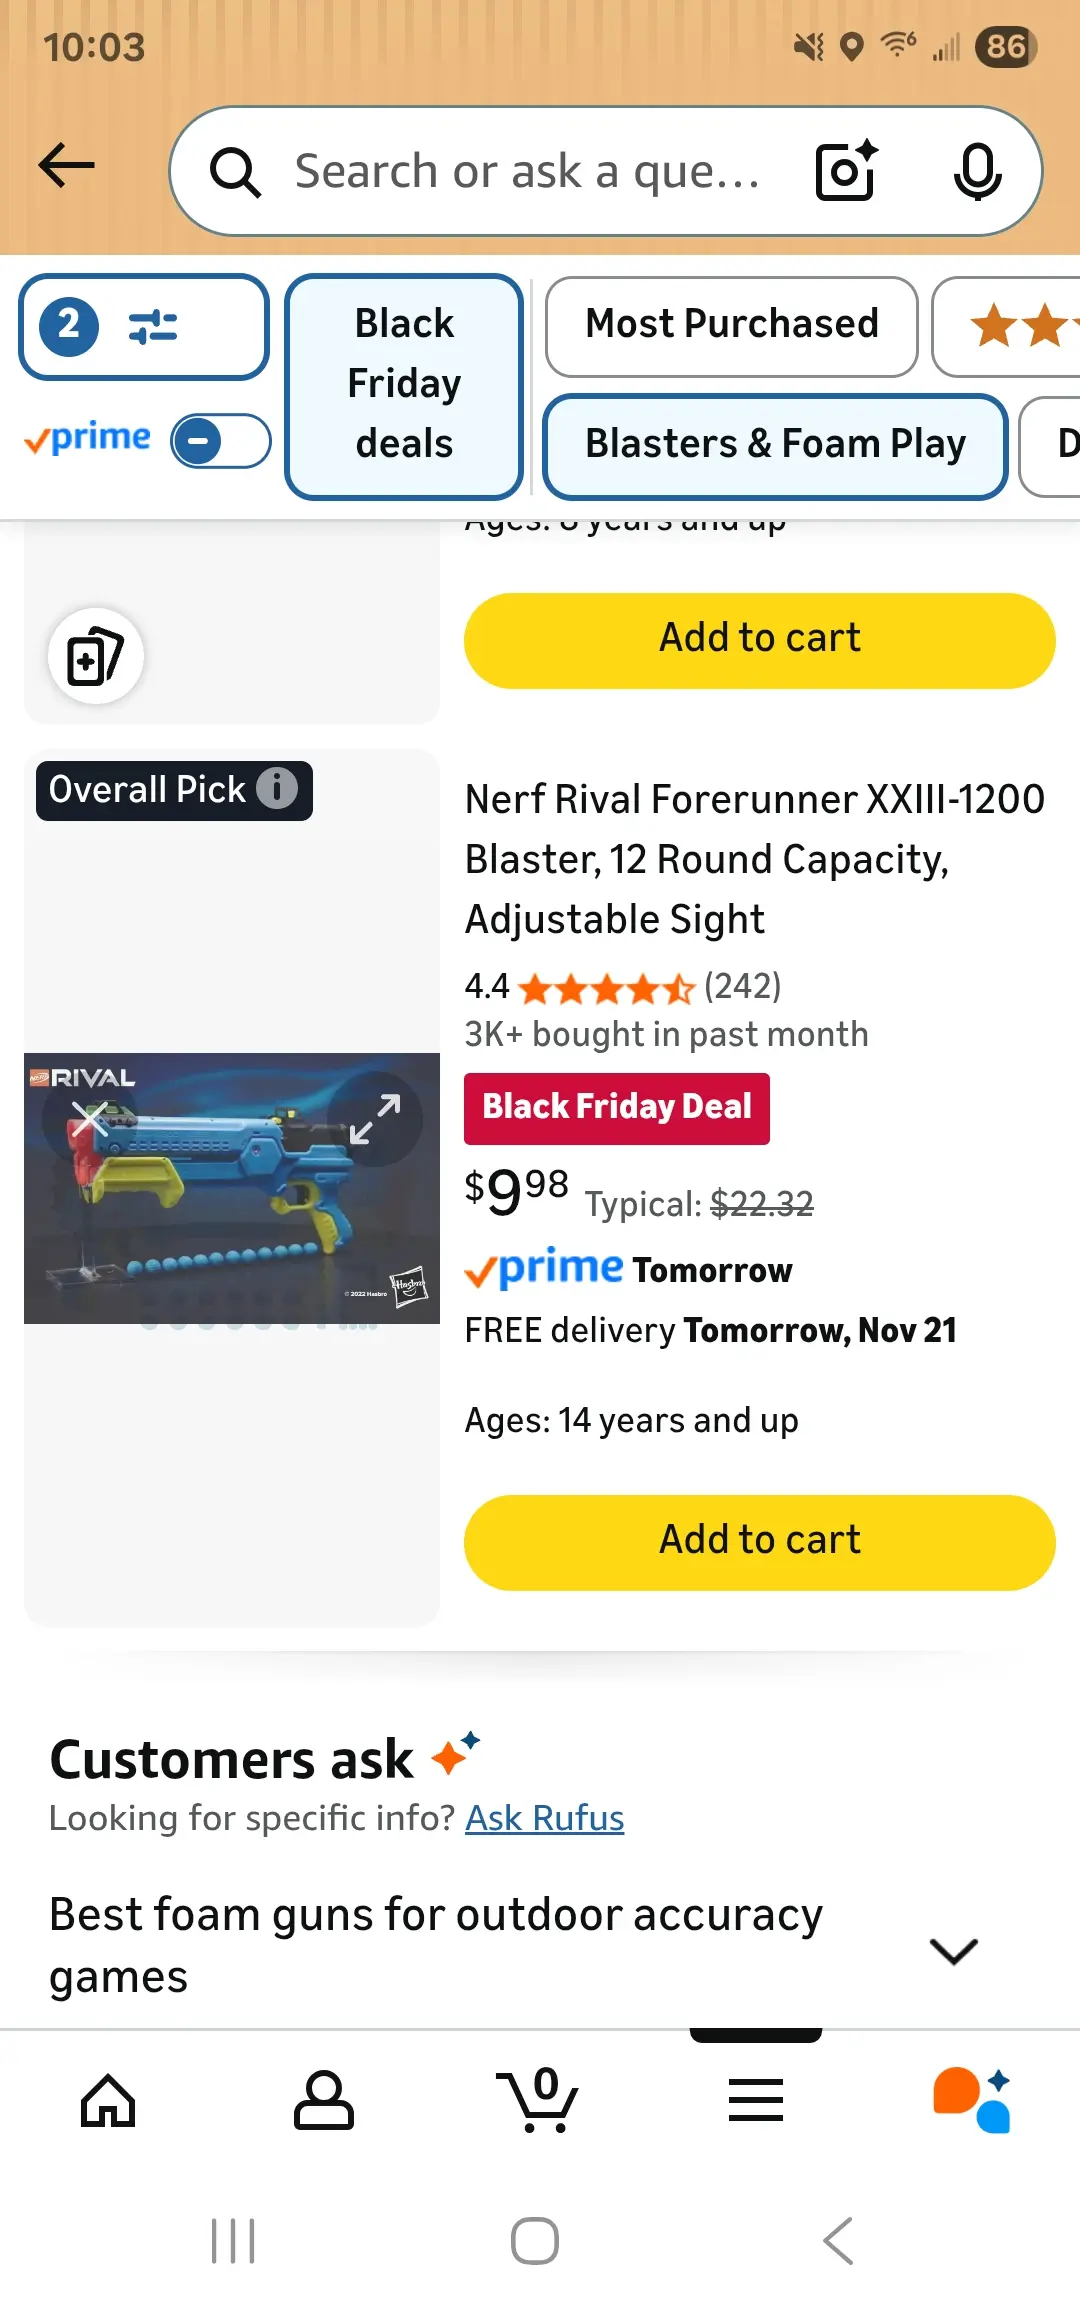The height and width of the screenshot is (2316, 1080).
Task: Open the hamburger menu tab
Action: [755, 2098]
